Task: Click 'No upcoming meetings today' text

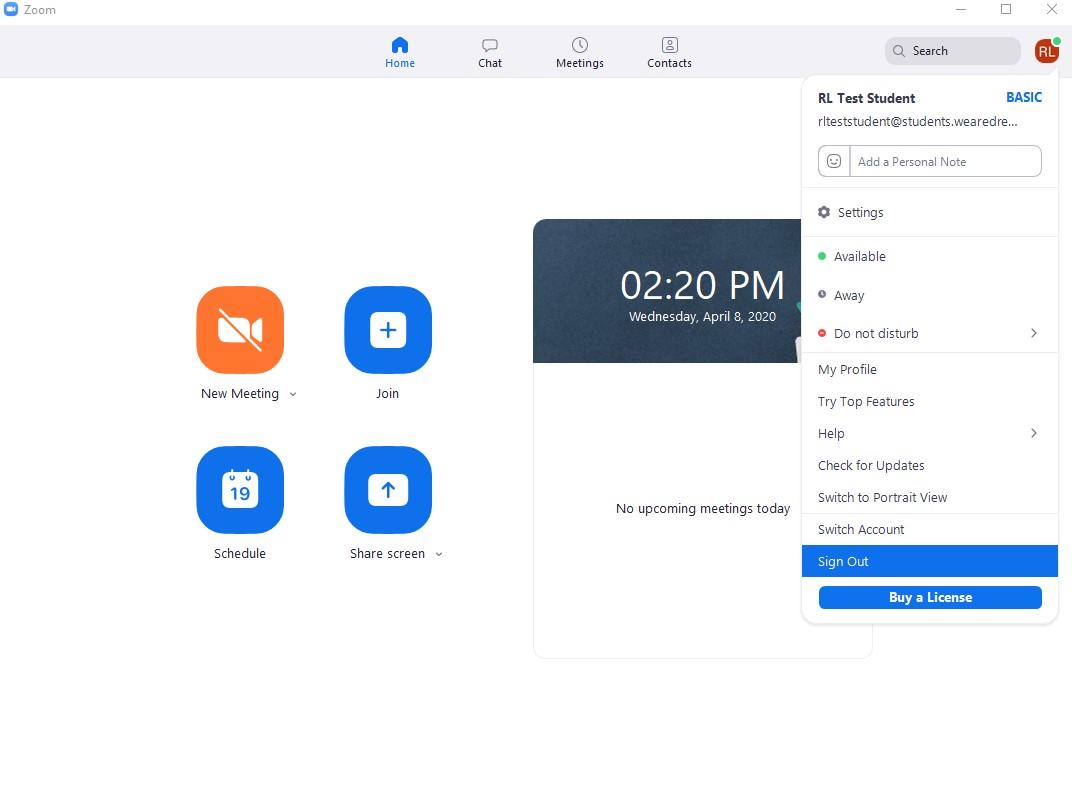Action: click(x=702, y=508)
